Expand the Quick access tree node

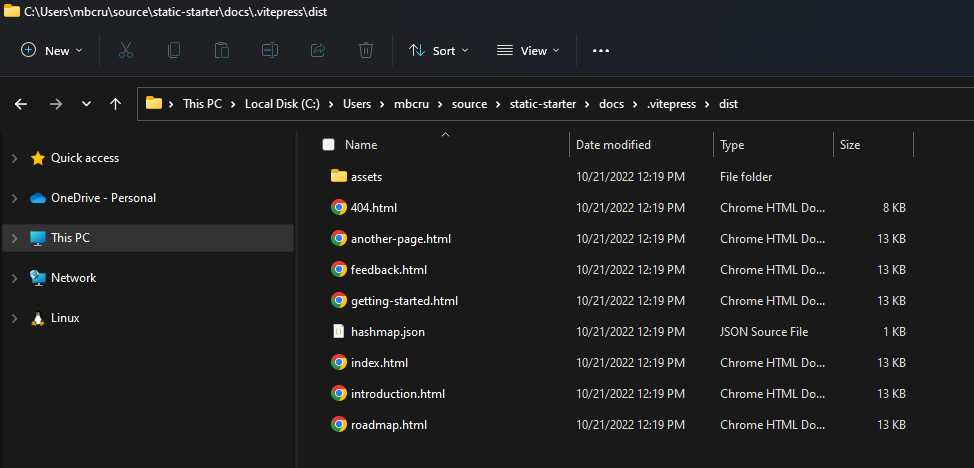[x=14, y=158]
